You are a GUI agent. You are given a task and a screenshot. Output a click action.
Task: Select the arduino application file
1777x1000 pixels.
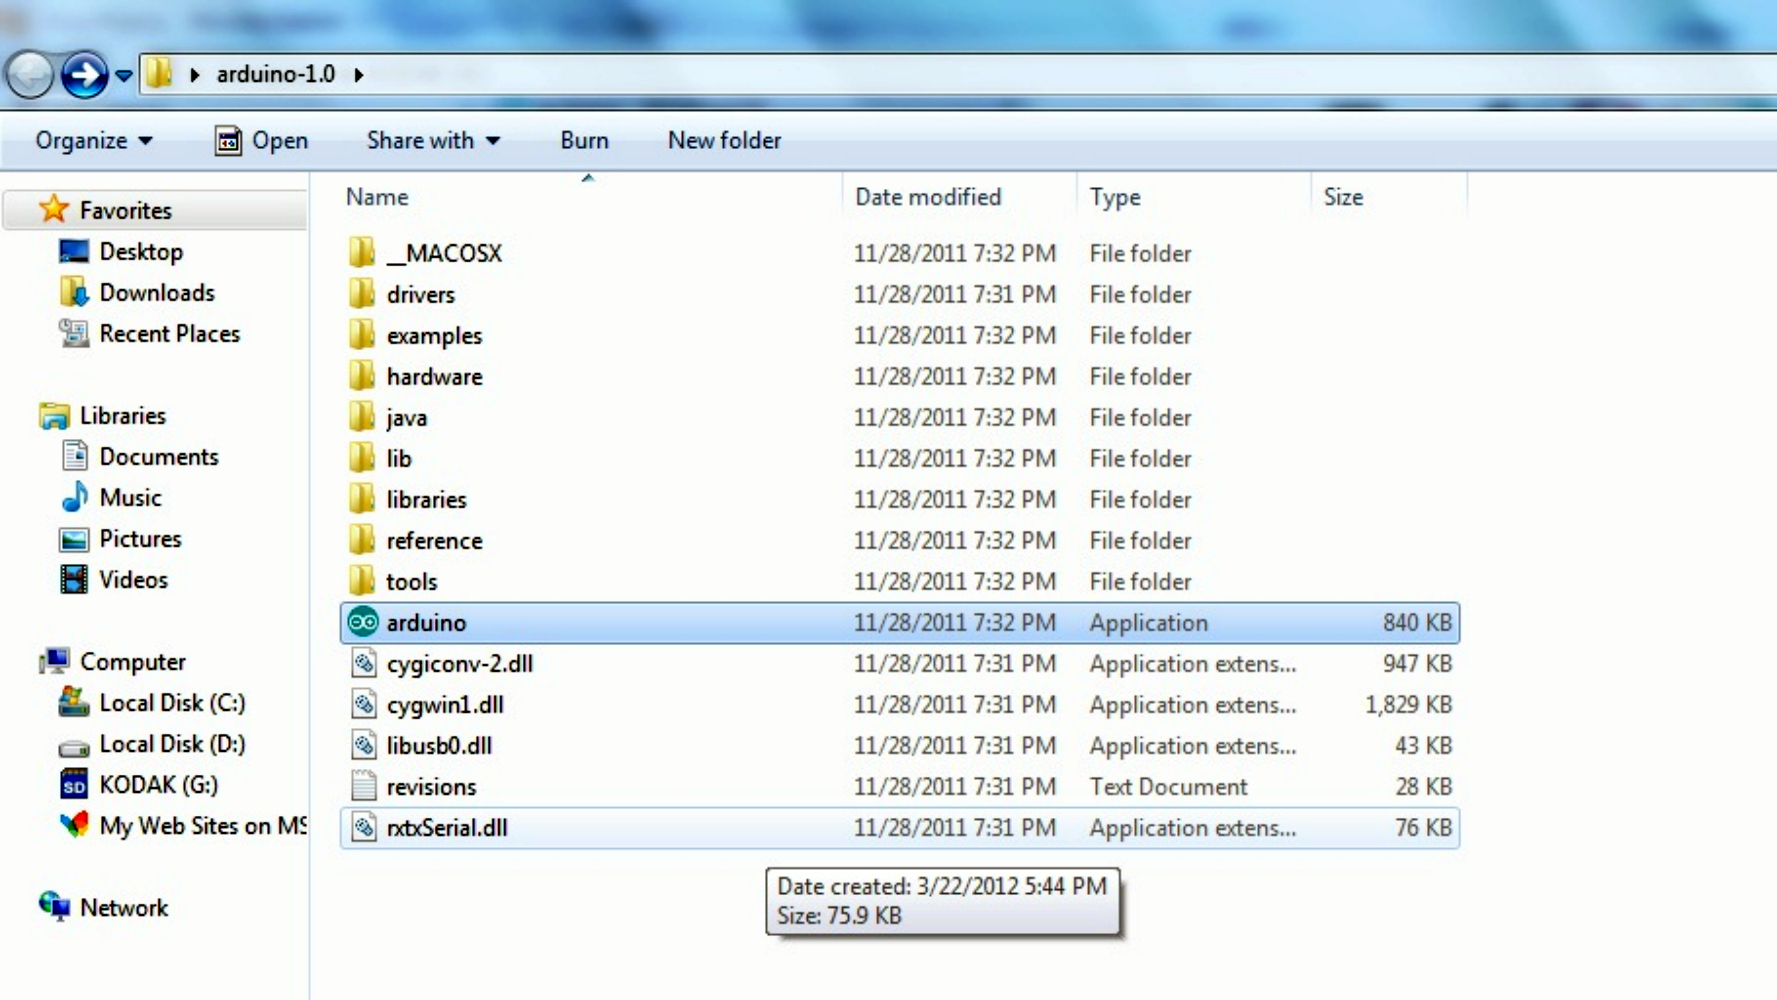[x=899, y=622]
